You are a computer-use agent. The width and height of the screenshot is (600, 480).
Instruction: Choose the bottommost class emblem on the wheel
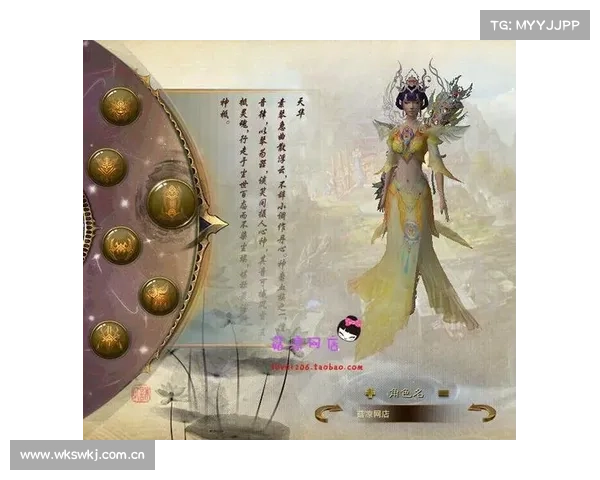109,339
